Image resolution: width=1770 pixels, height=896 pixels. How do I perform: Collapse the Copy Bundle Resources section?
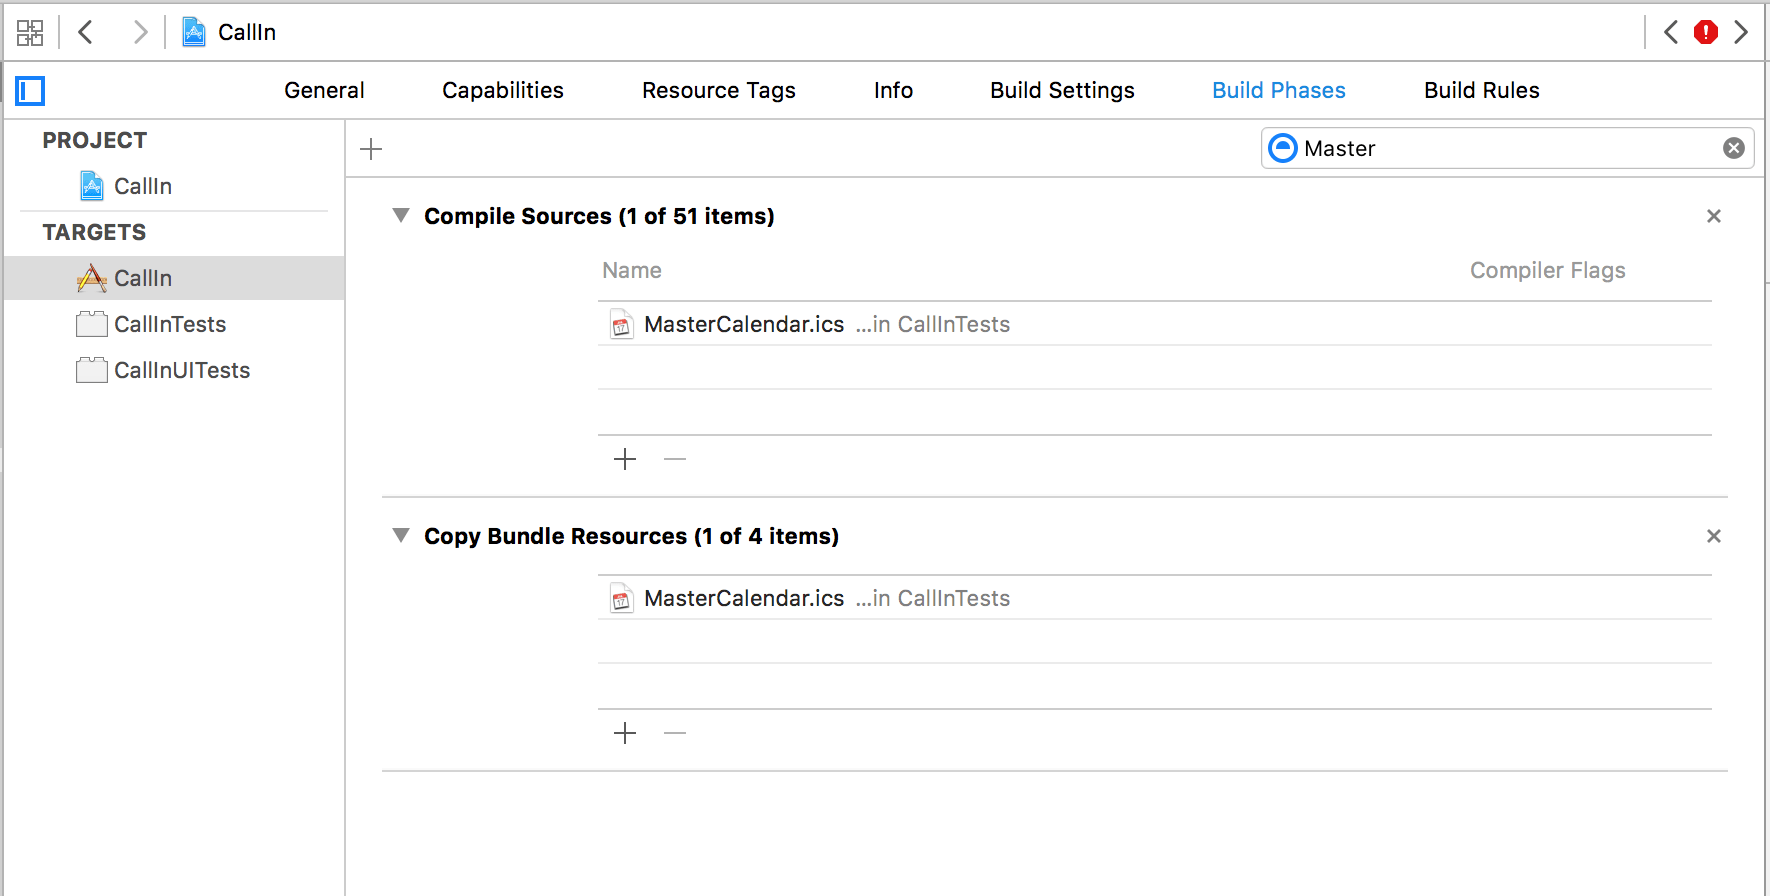coord(401,536)
